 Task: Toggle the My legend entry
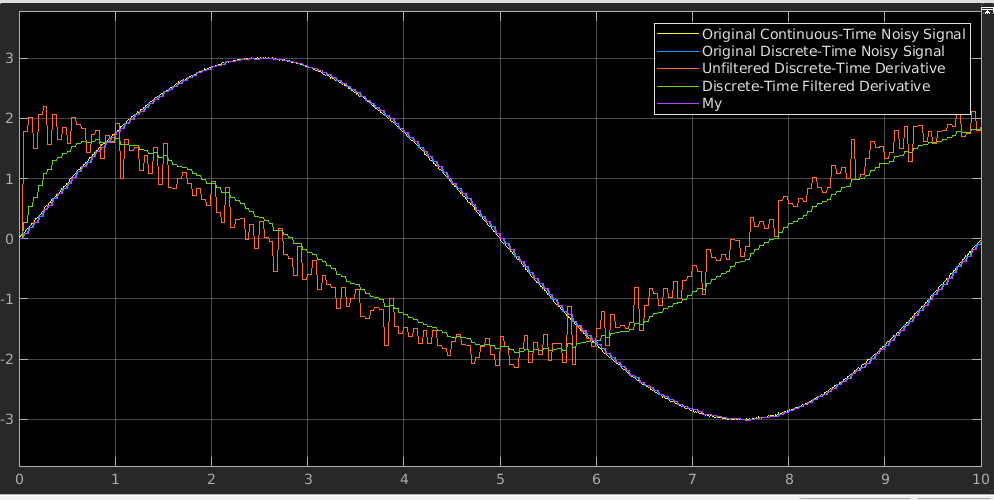point(712,103)
